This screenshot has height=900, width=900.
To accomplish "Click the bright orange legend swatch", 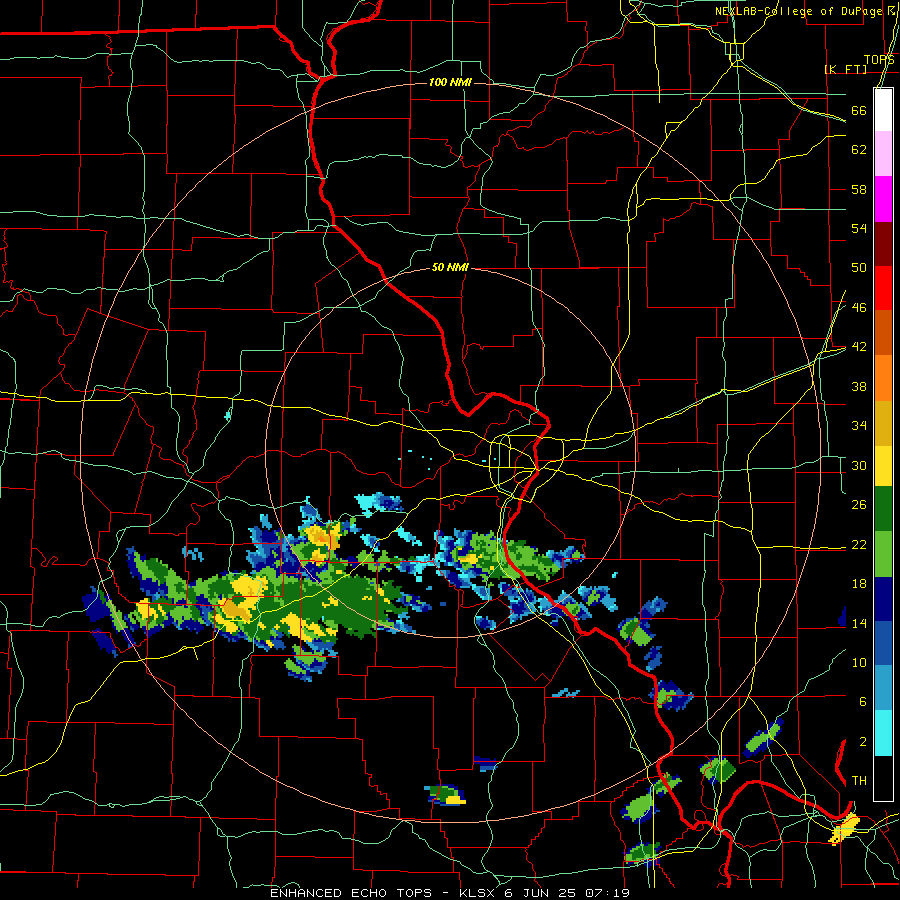I will (x=883, y=378).
